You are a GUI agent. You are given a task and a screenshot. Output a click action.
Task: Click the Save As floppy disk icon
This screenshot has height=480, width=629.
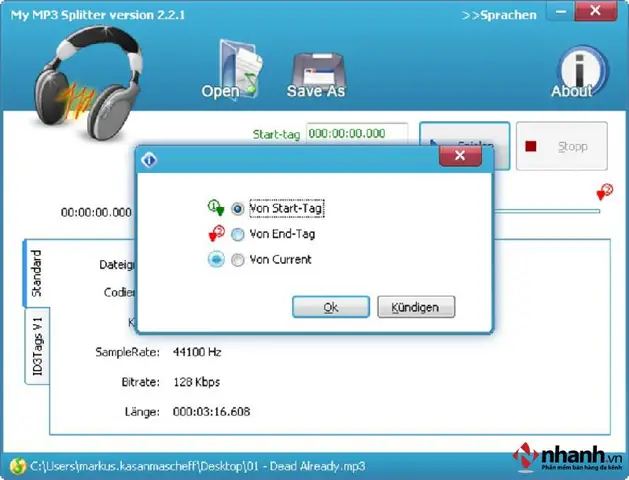316,75
